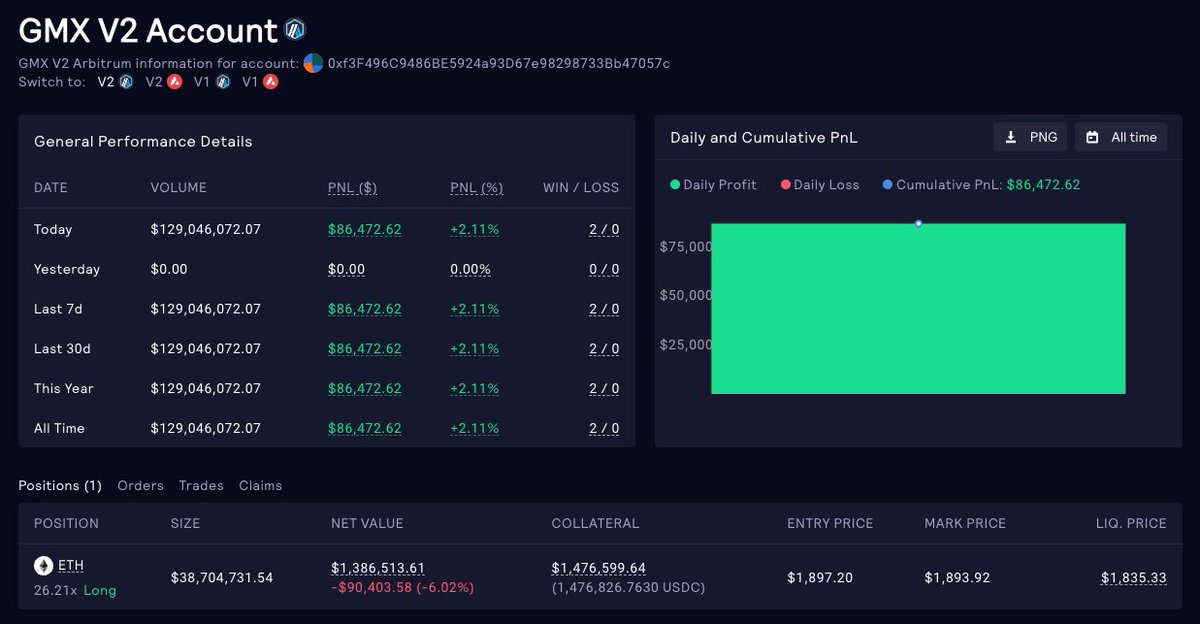This screenshot has width=1200, height=624.
Task: Click the account avatar icon before the address
Action: (313, 63)
